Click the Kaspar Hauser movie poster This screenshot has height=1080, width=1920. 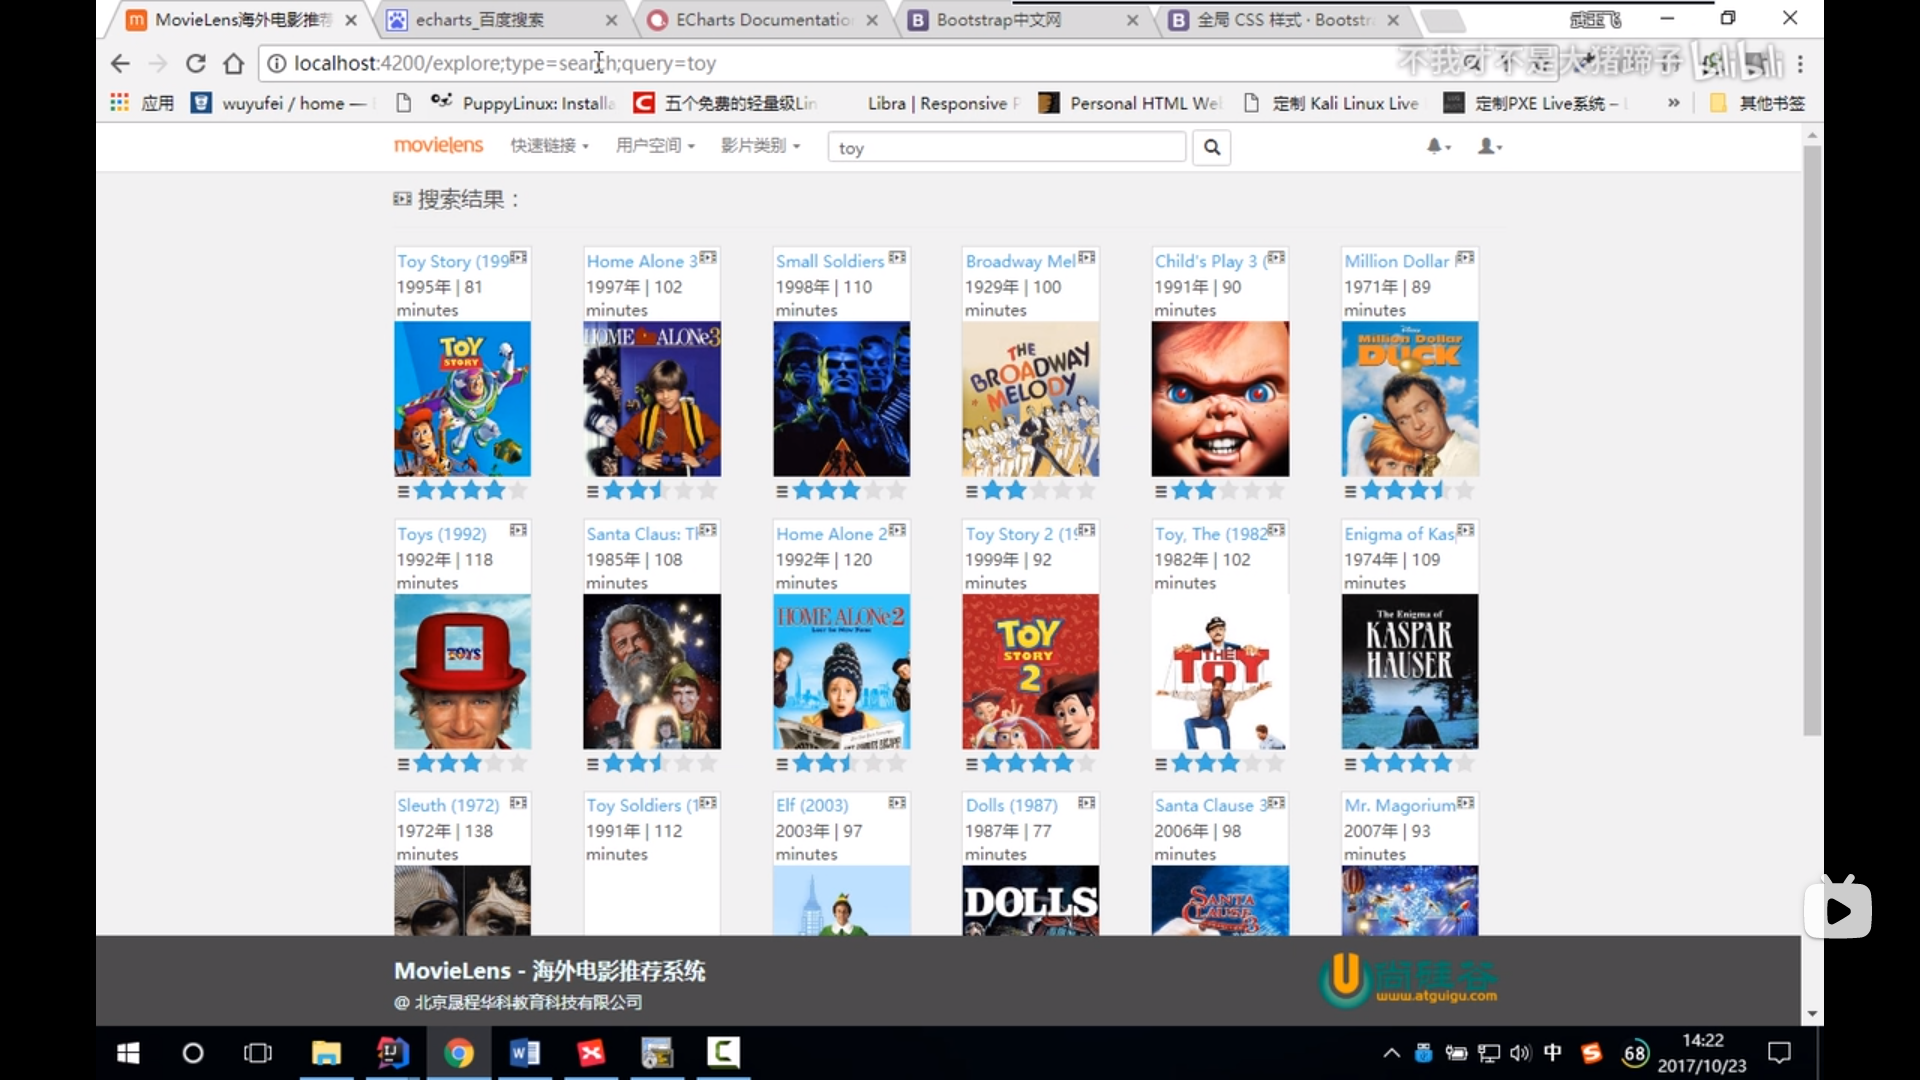pos(1409,671)
